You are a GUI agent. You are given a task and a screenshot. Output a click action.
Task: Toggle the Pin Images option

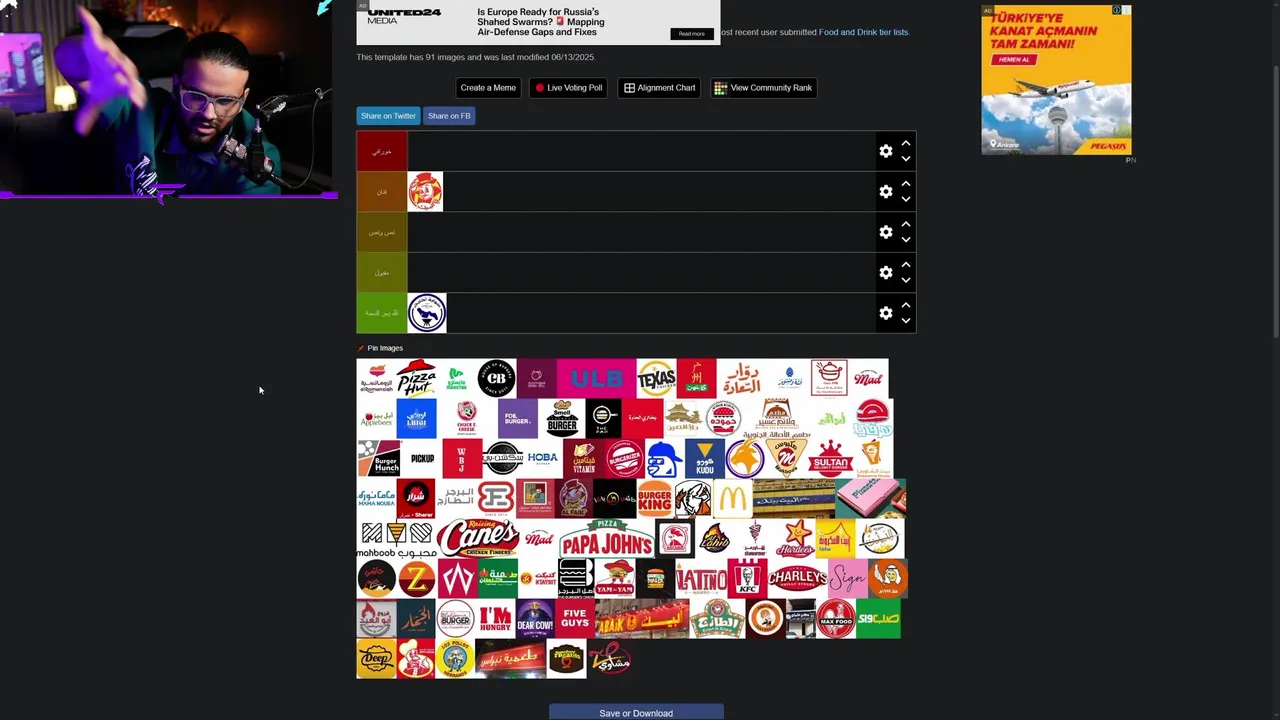click(380, 348)
